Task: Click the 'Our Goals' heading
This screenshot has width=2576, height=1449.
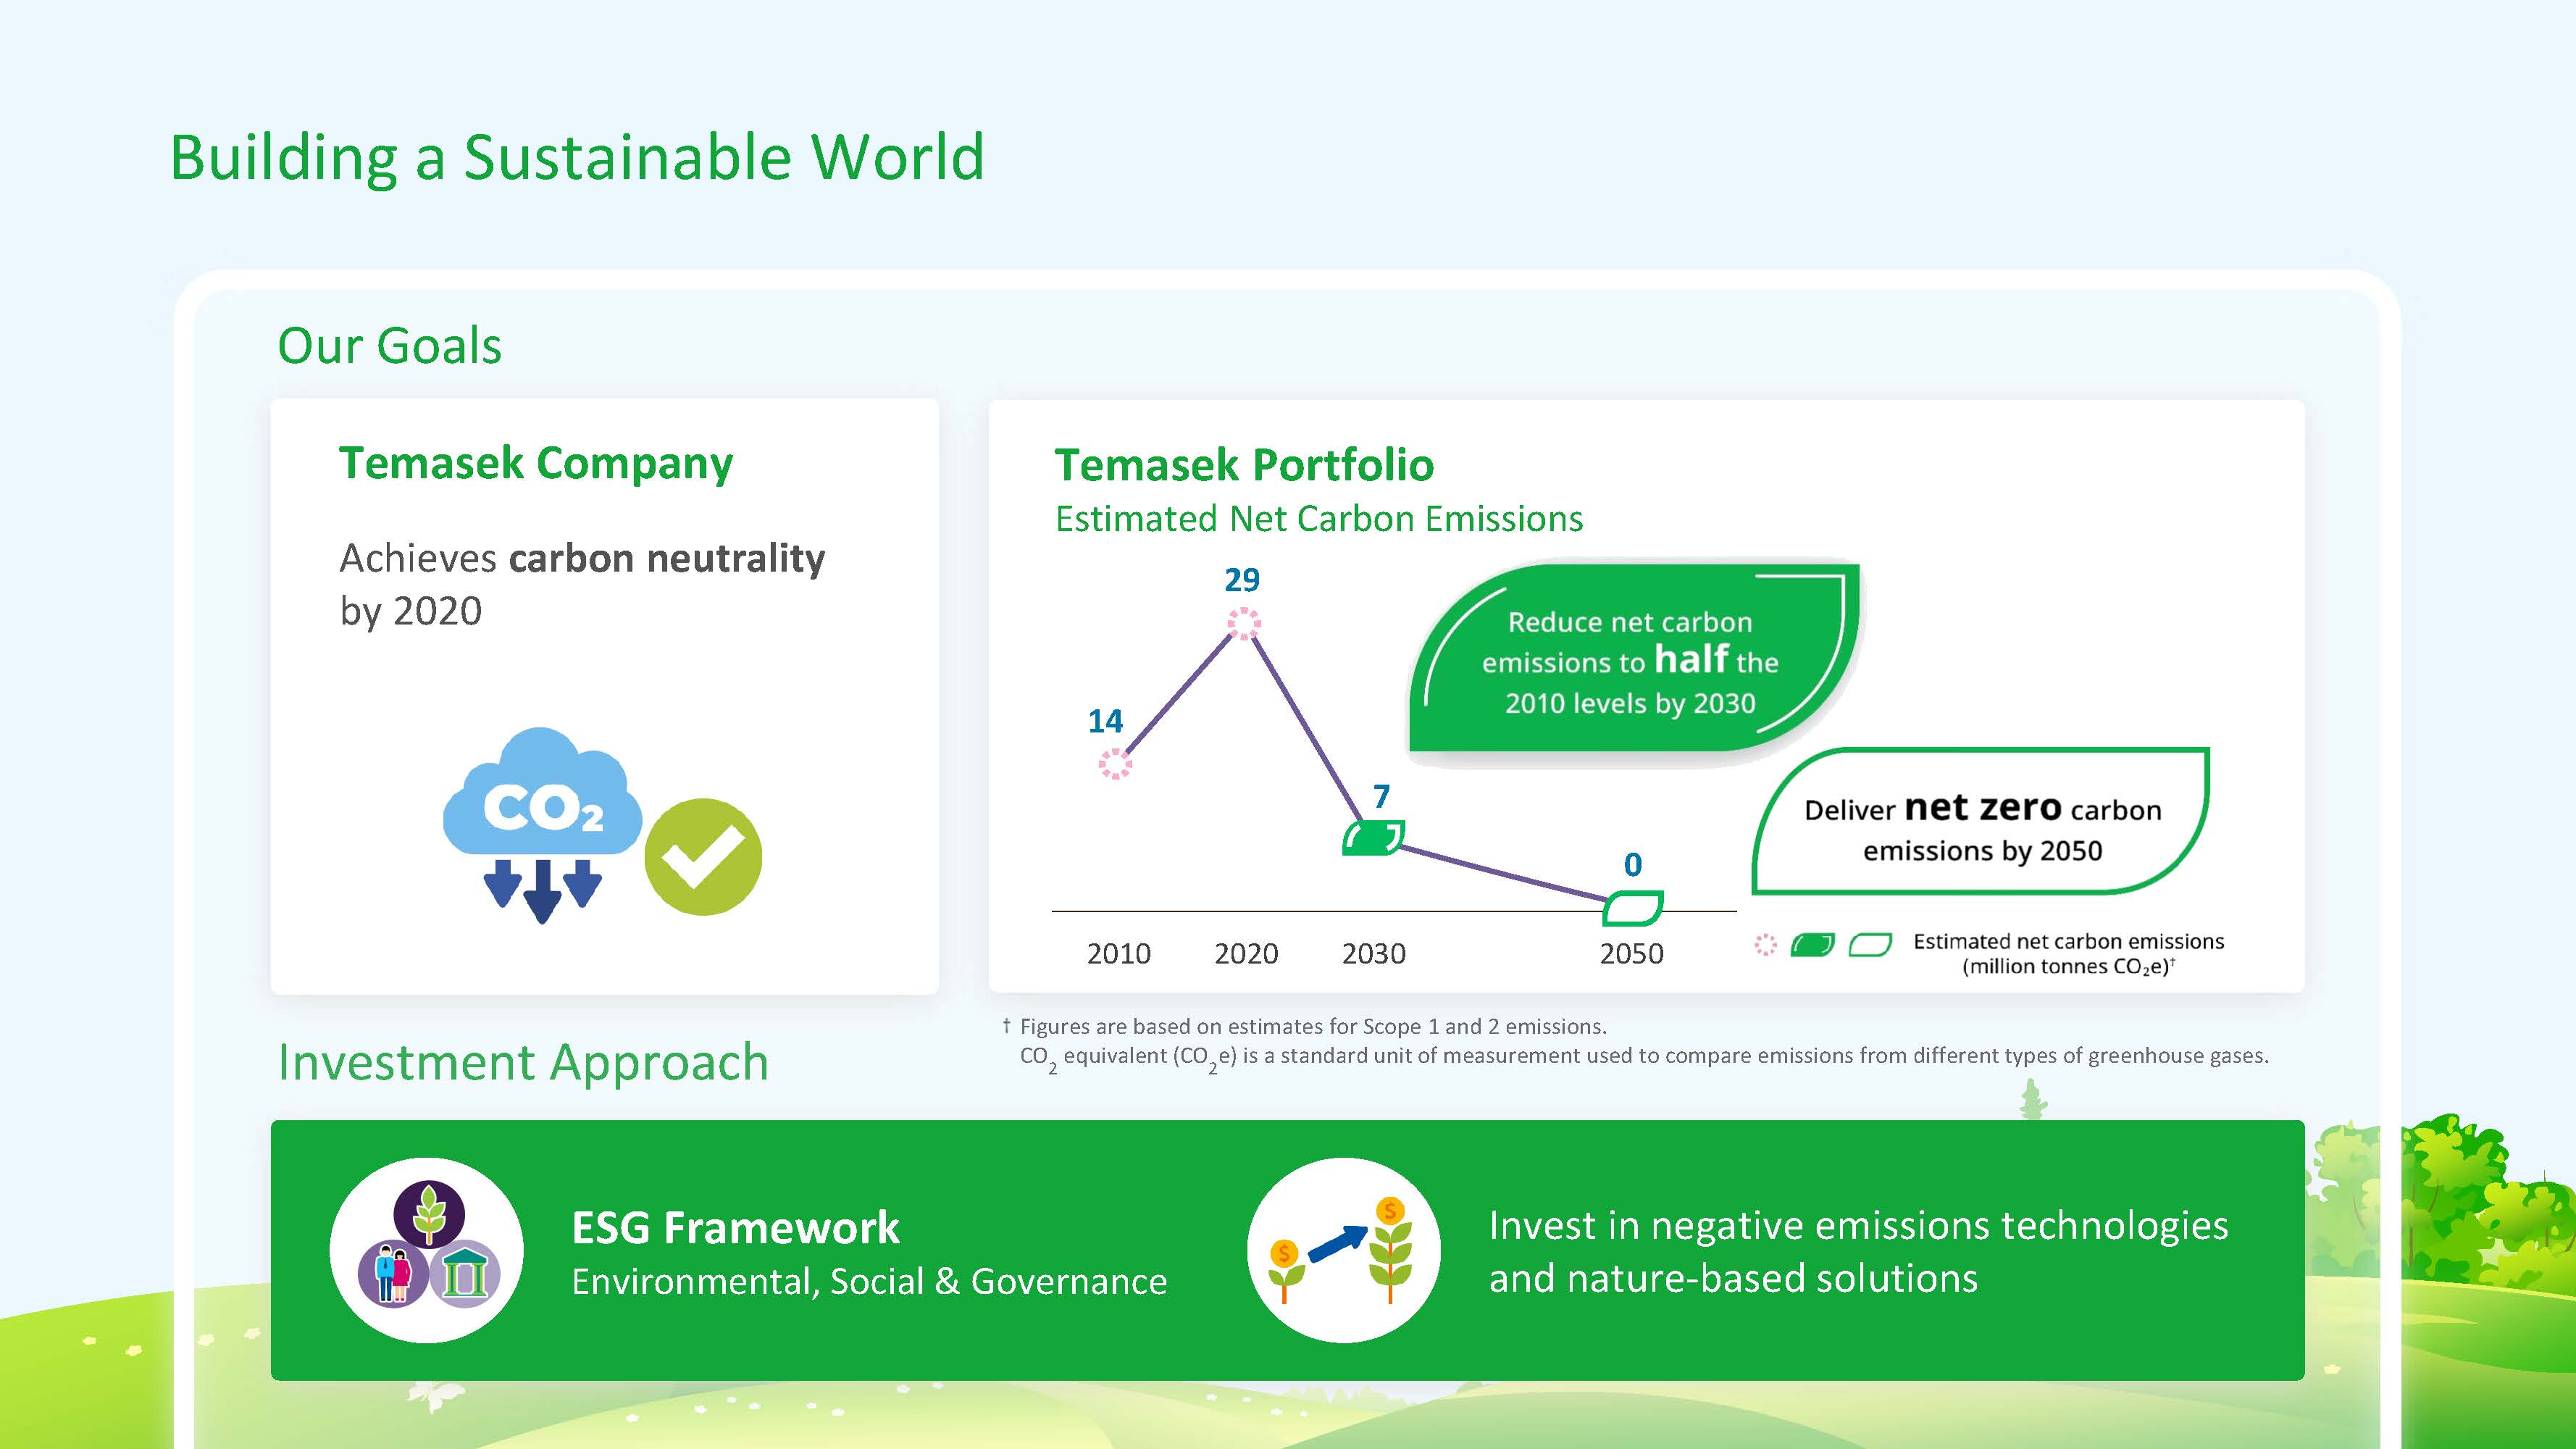Action: point(389,346)
